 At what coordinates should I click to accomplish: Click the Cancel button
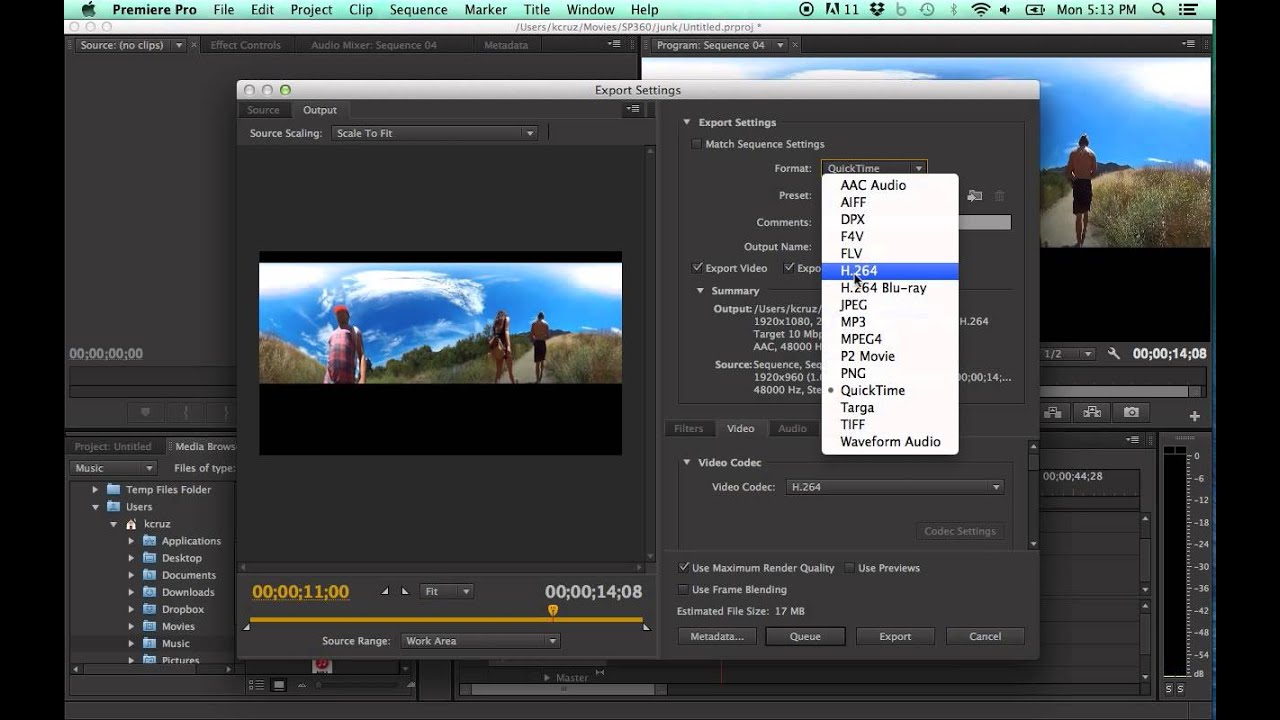click(x=985, y=636)
